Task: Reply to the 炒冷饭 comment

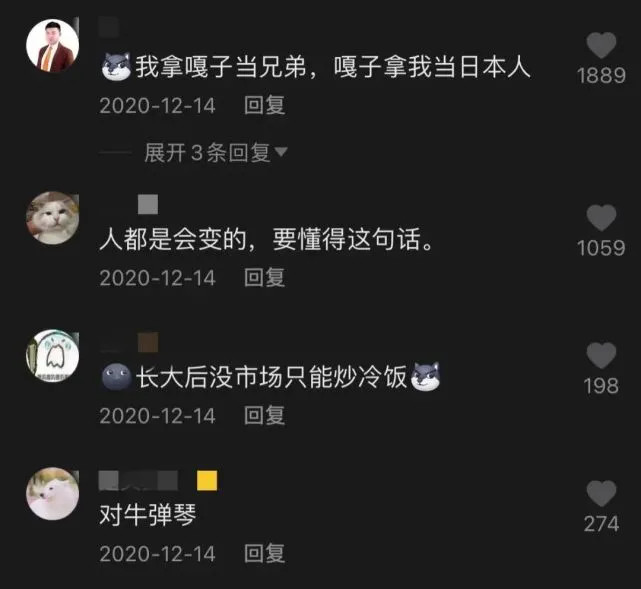Action: (x=264, y=416)
